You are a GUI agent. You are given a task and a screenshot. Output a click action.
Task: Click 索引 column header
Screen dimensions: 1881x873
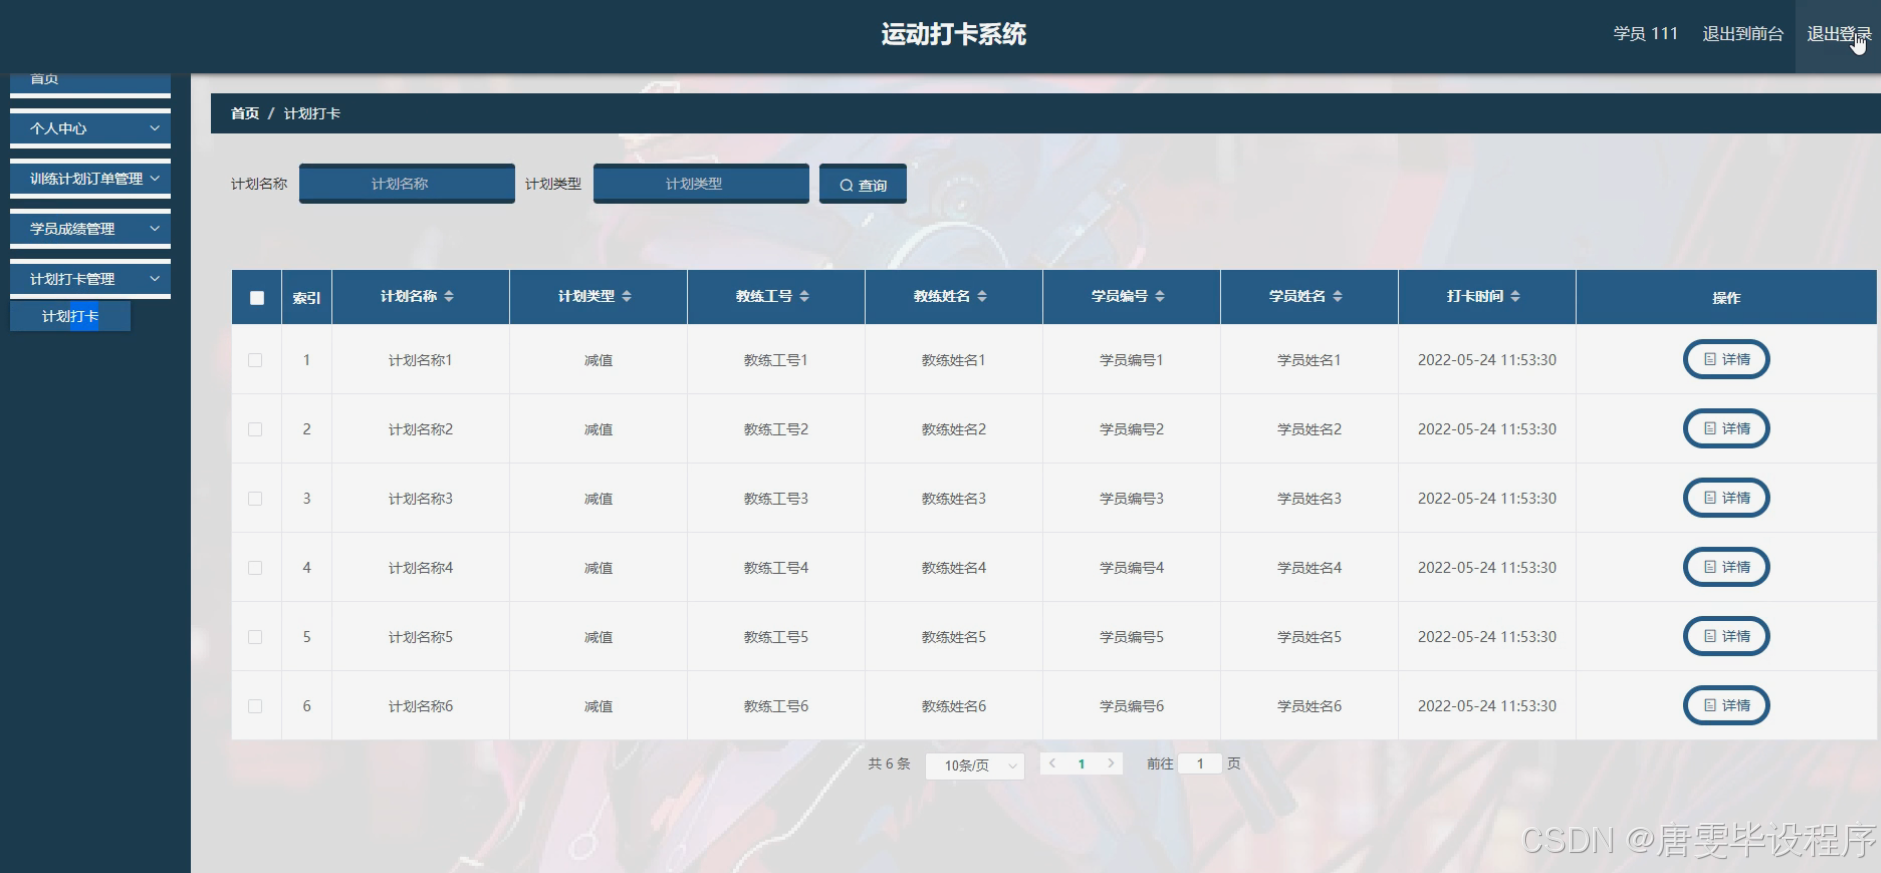tap(306, 298)
